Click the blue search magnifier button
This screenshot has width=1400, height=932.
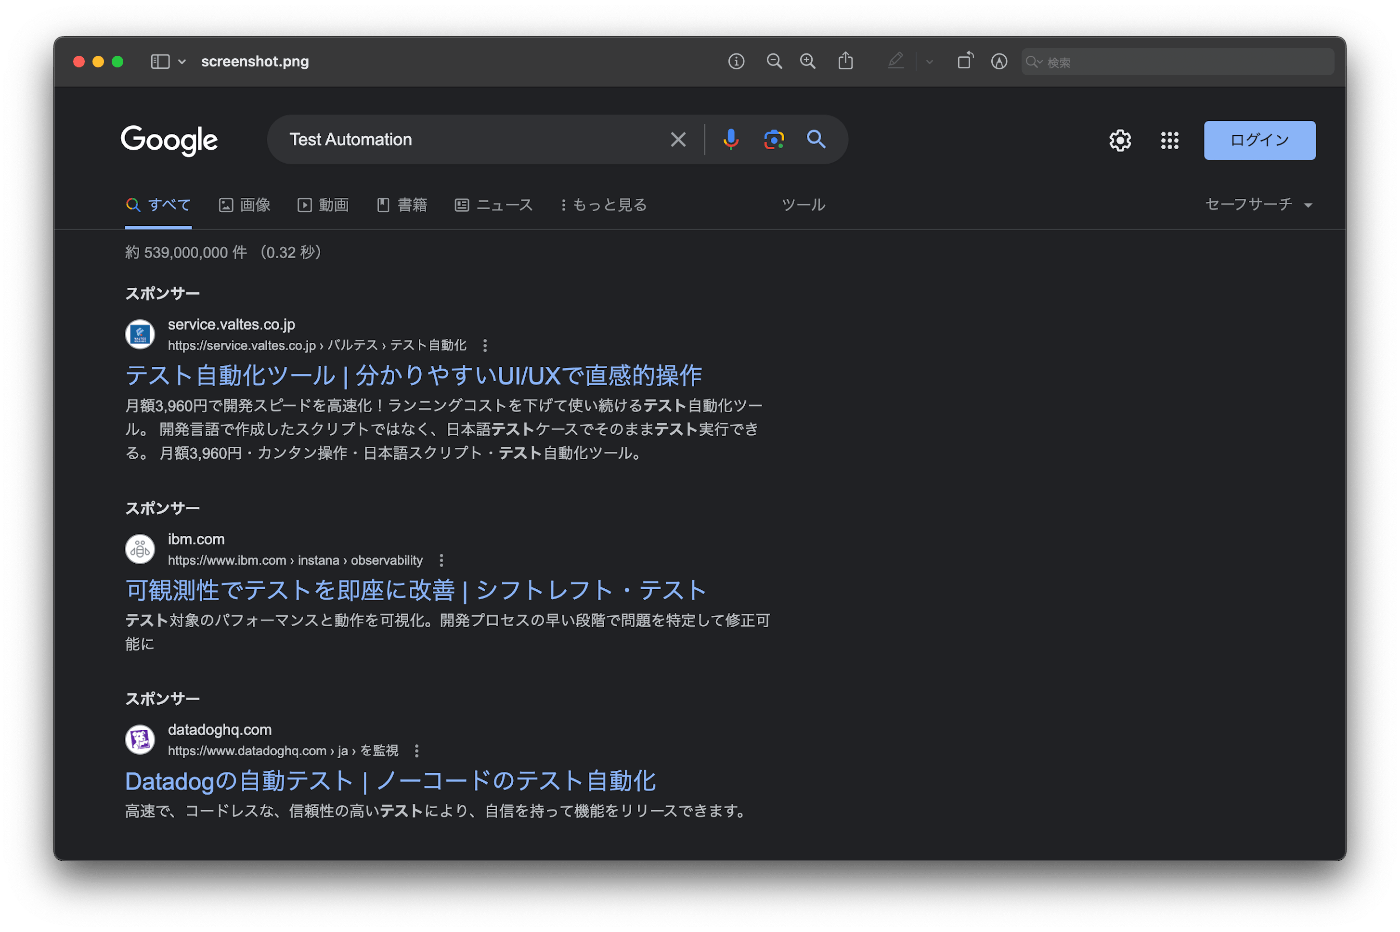816,140
